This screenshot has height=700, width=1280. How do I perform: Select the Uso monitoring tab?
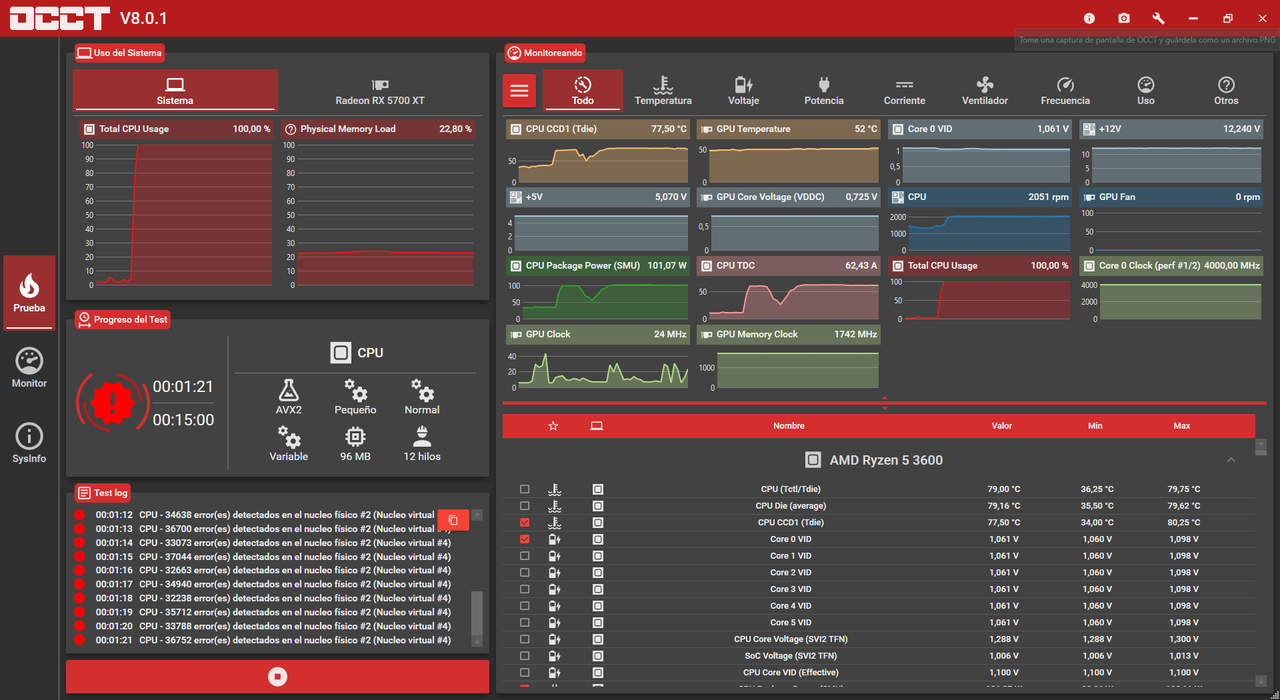pyautogui.click(x=1146, y=90)
